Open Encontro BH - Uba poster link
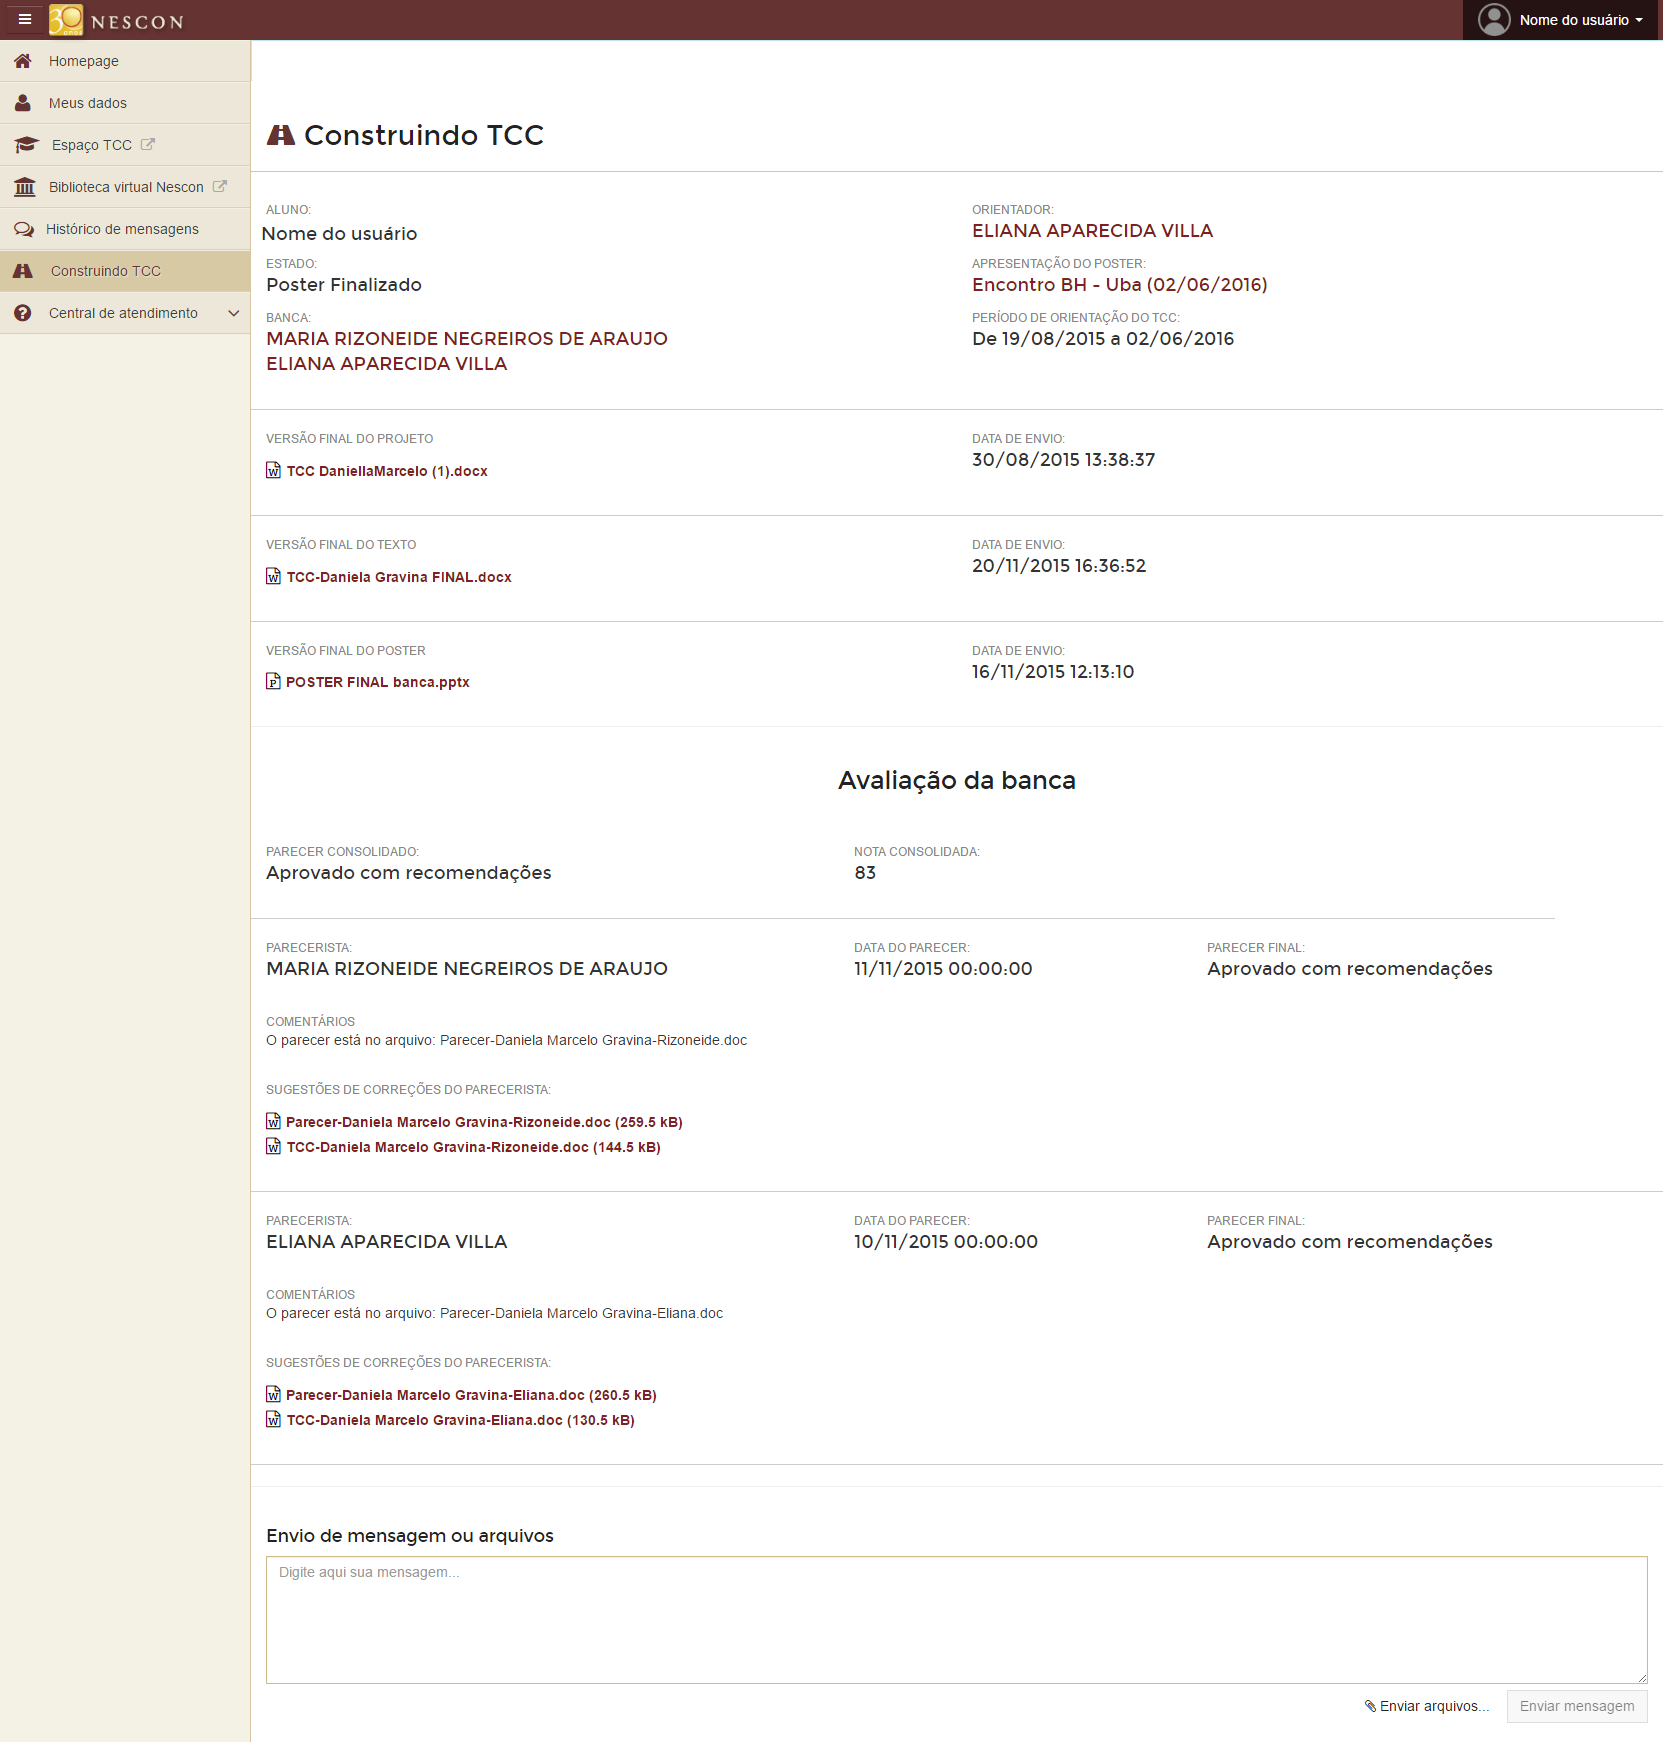Screen dimensions: 1663x1742 (x=1120, y=285)
